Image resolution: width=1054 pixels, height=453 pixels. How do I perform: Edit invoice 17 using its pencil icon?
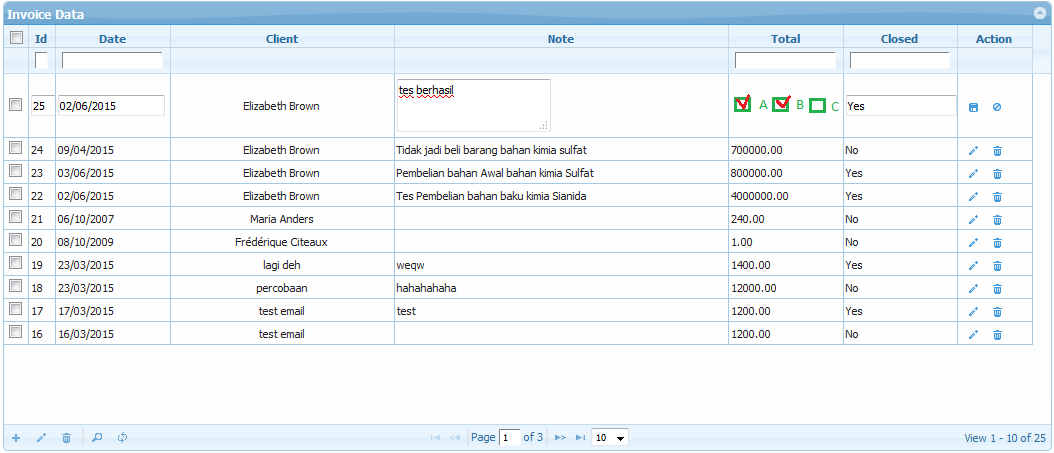pos(973,312)
